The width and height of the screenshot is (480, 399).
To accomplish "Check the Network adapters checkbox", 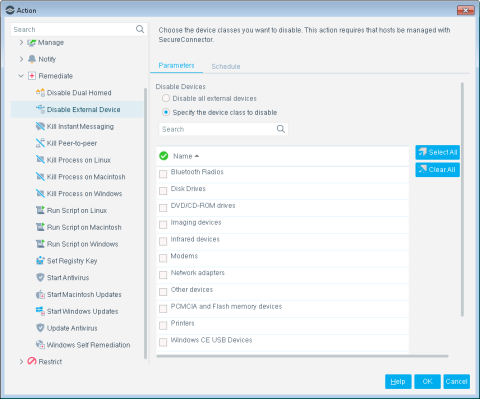I will tap(163, 275).
